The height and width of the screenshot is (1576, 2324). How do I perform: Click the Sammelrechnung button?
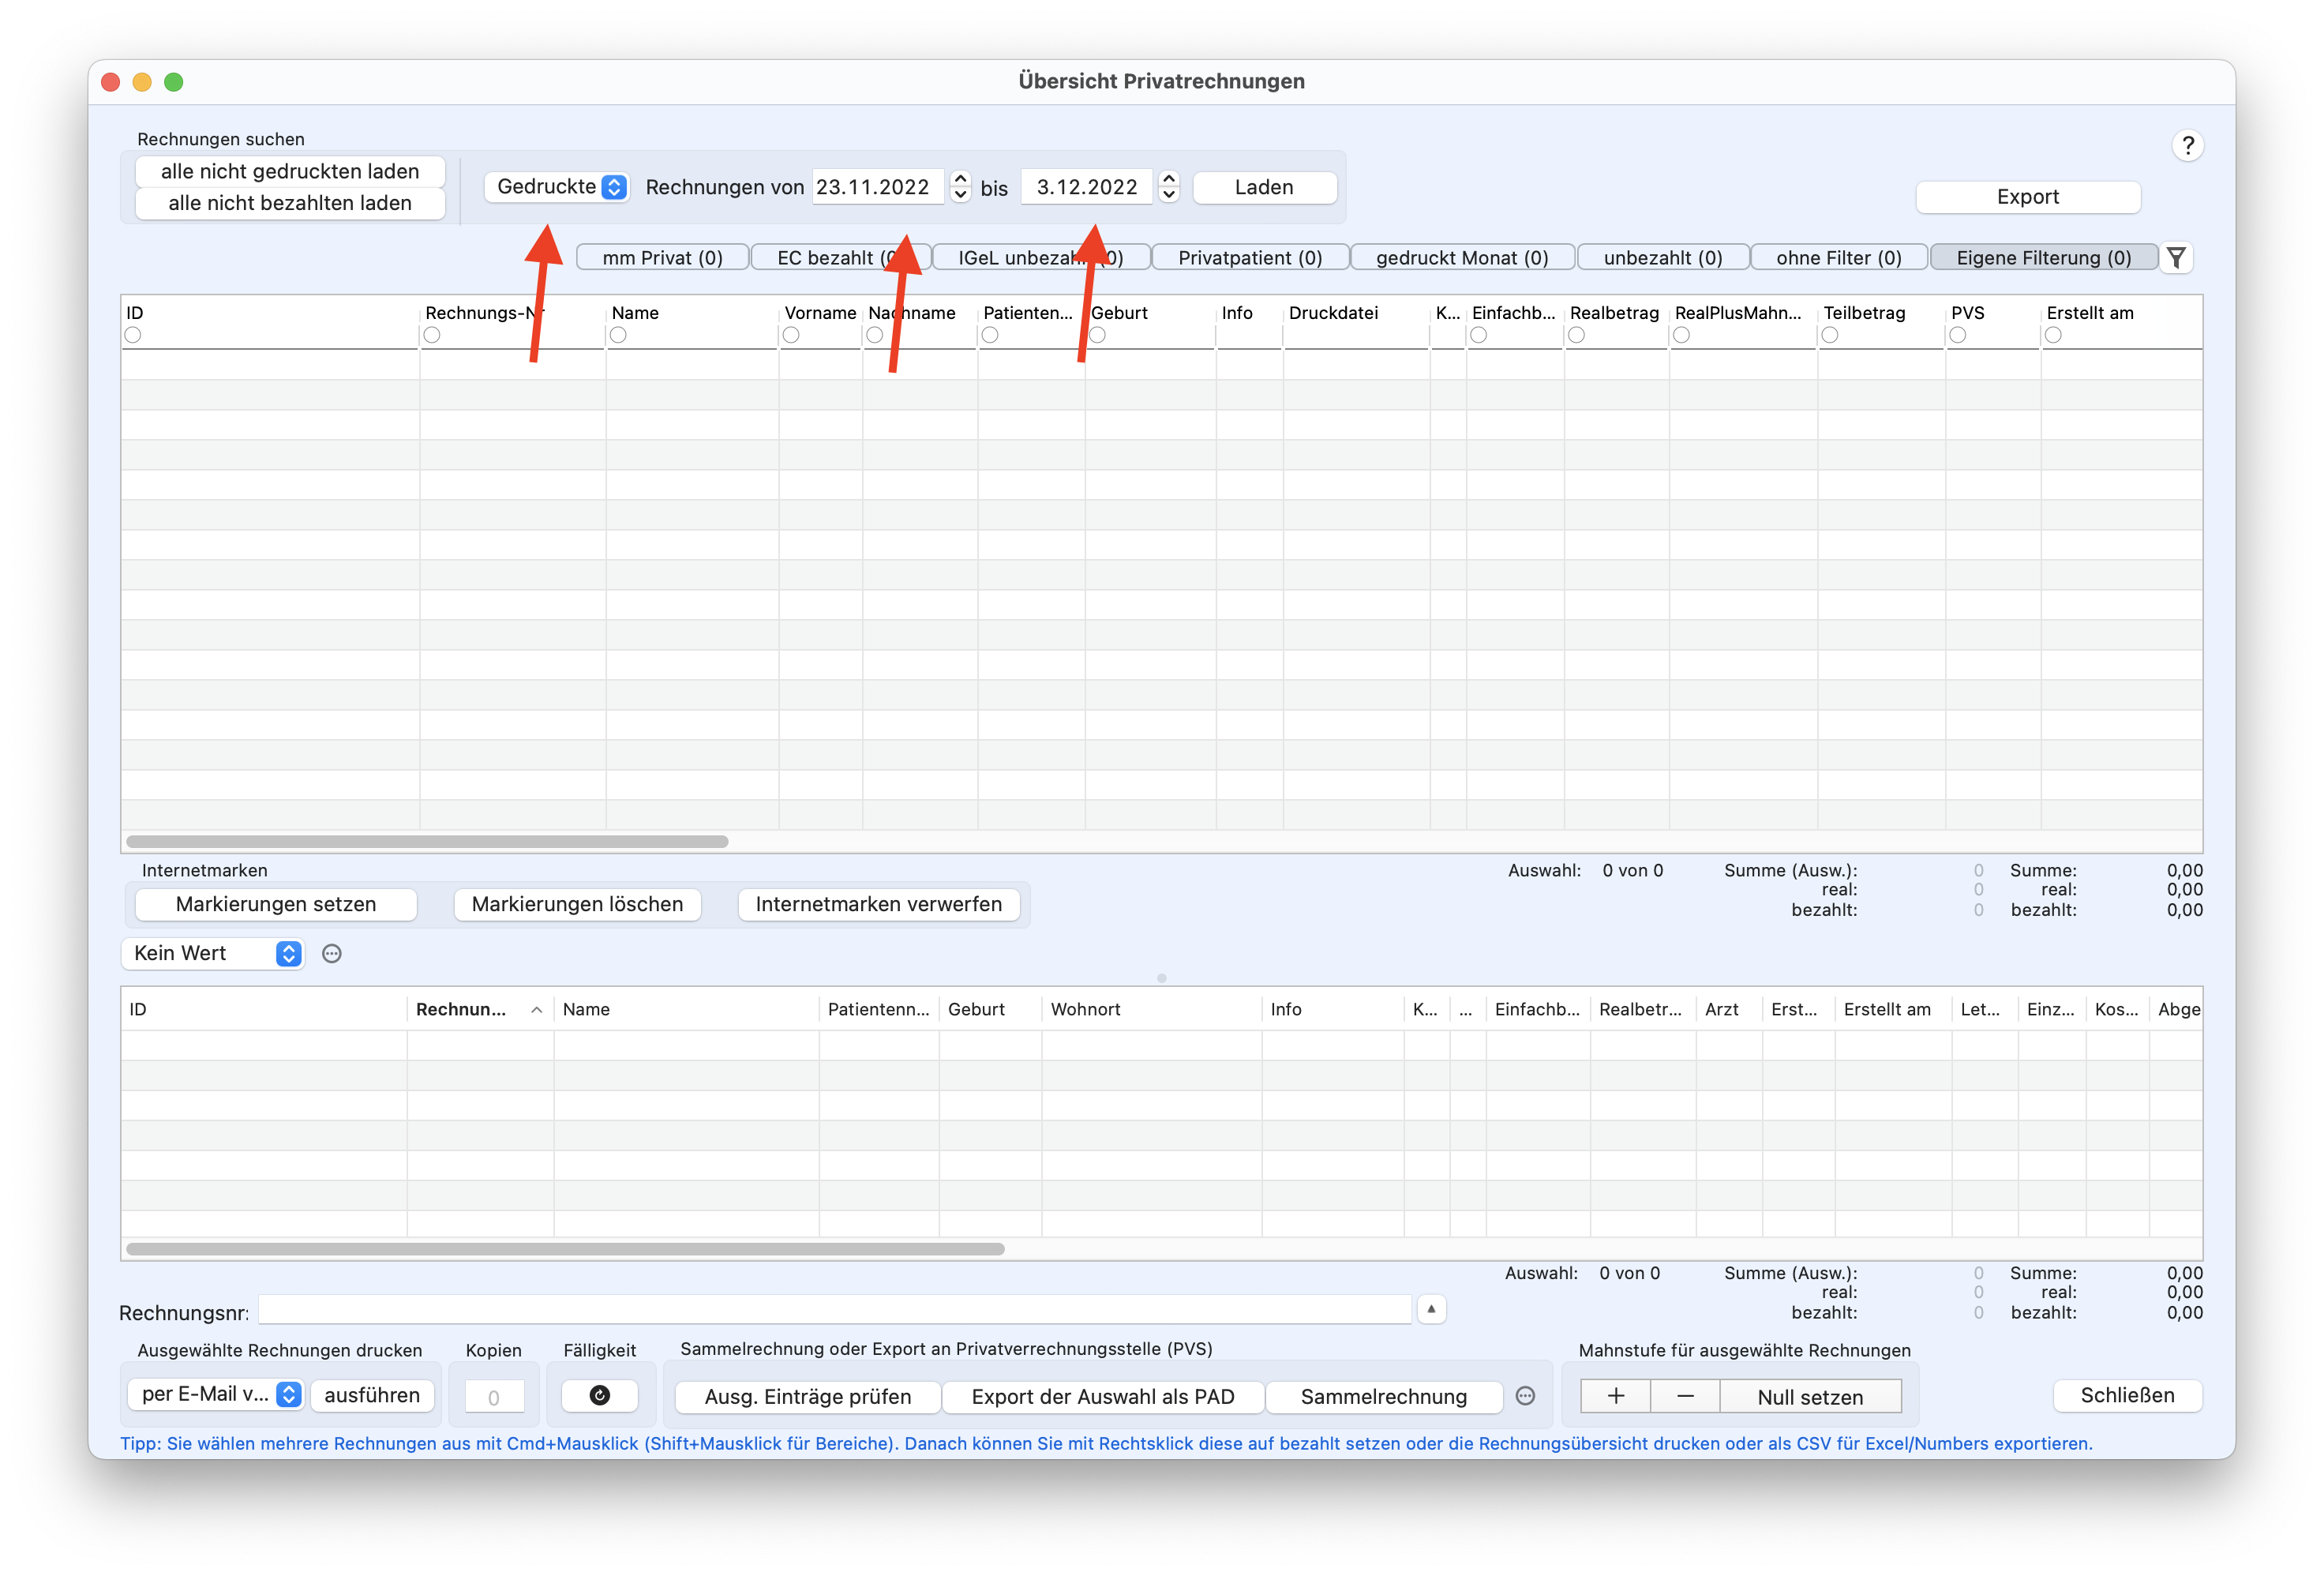[1384, 1397]
